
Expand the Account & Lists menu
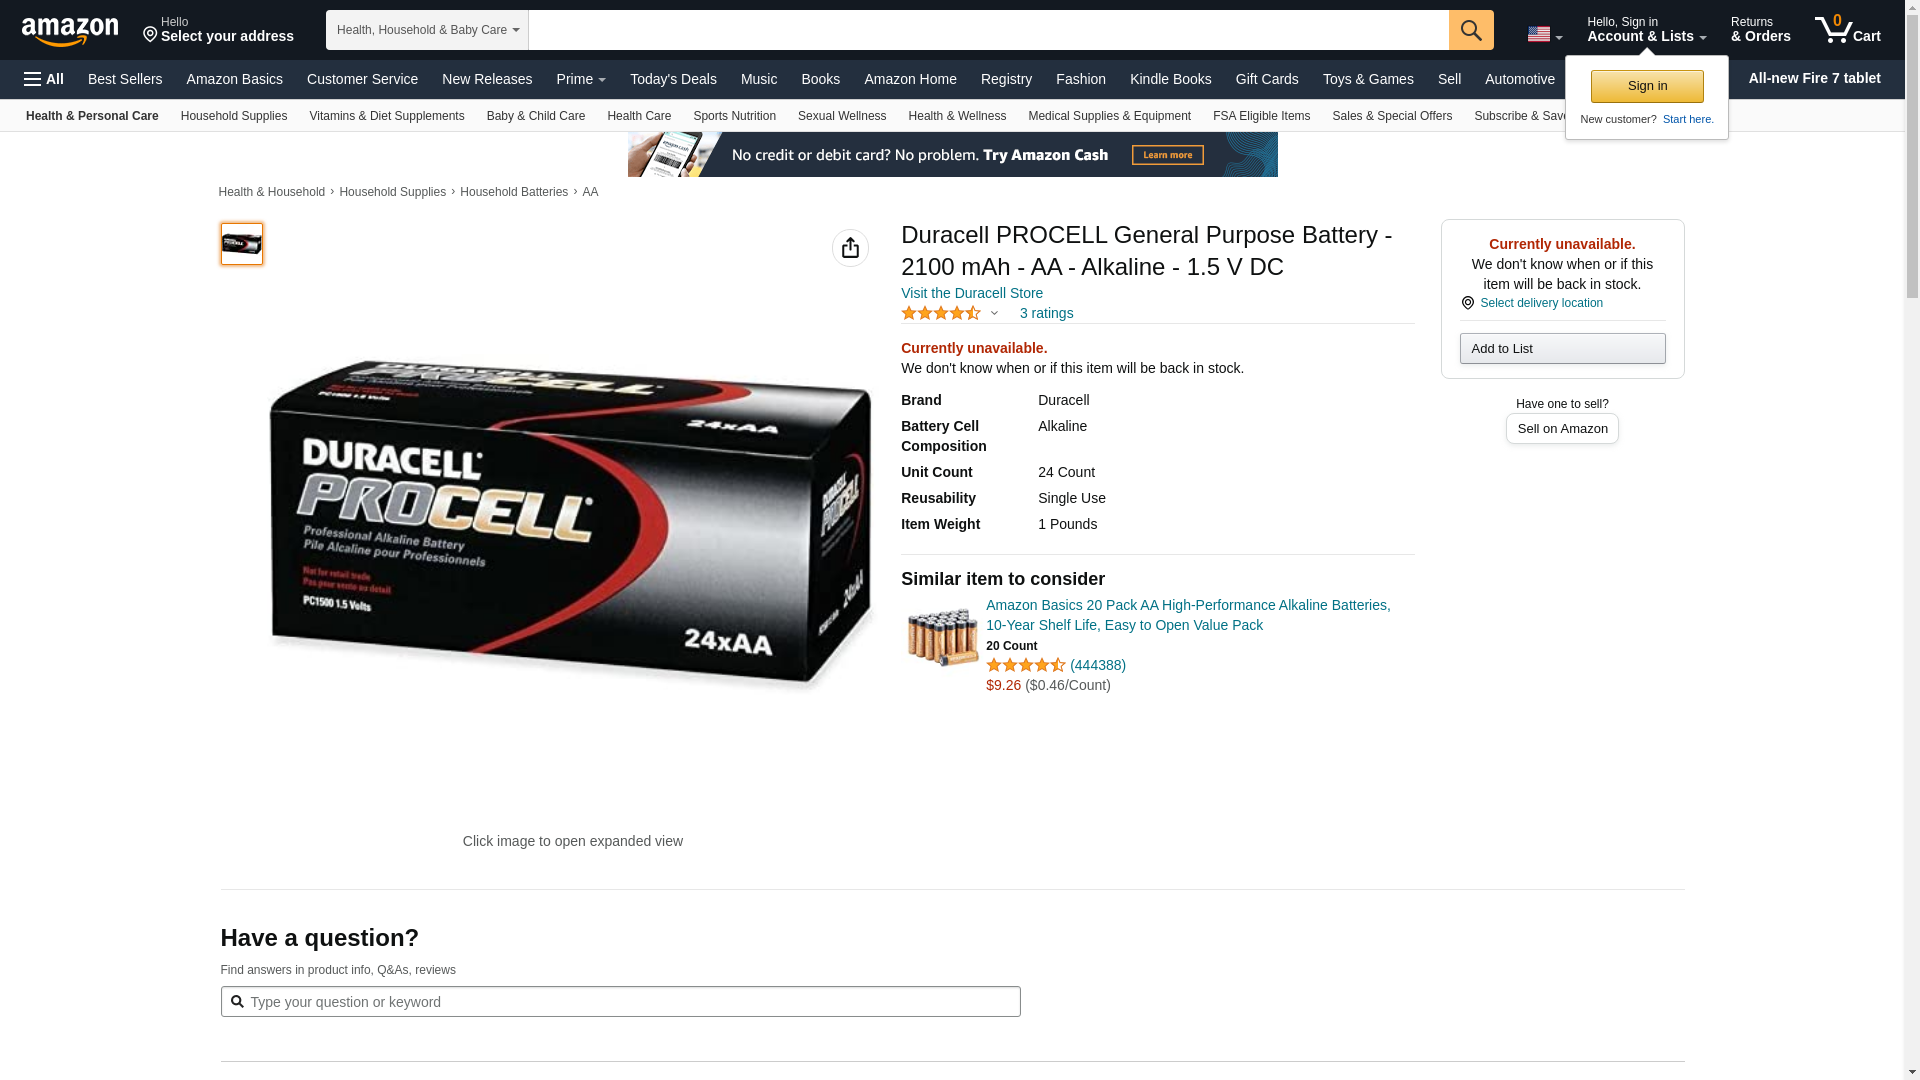pyautogui.click(x=1646, y=29)
